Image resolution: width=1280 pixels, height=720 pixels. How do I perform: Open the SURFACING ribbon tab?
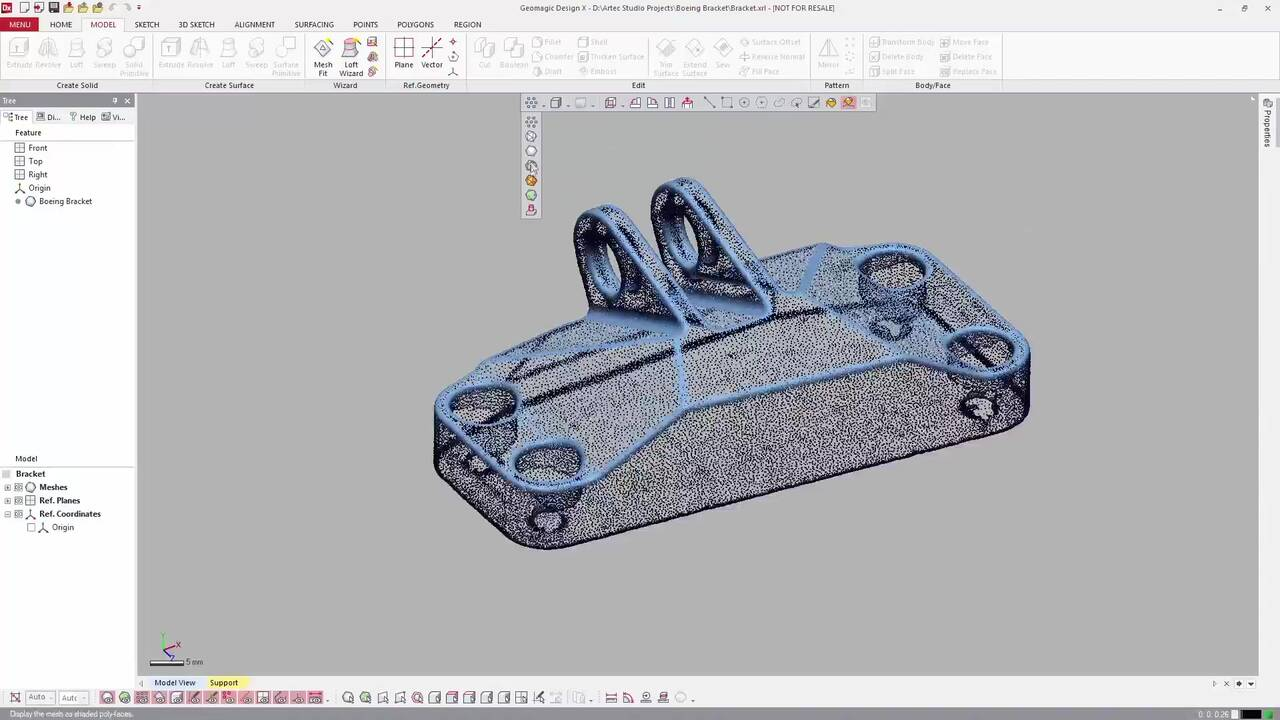314,24
